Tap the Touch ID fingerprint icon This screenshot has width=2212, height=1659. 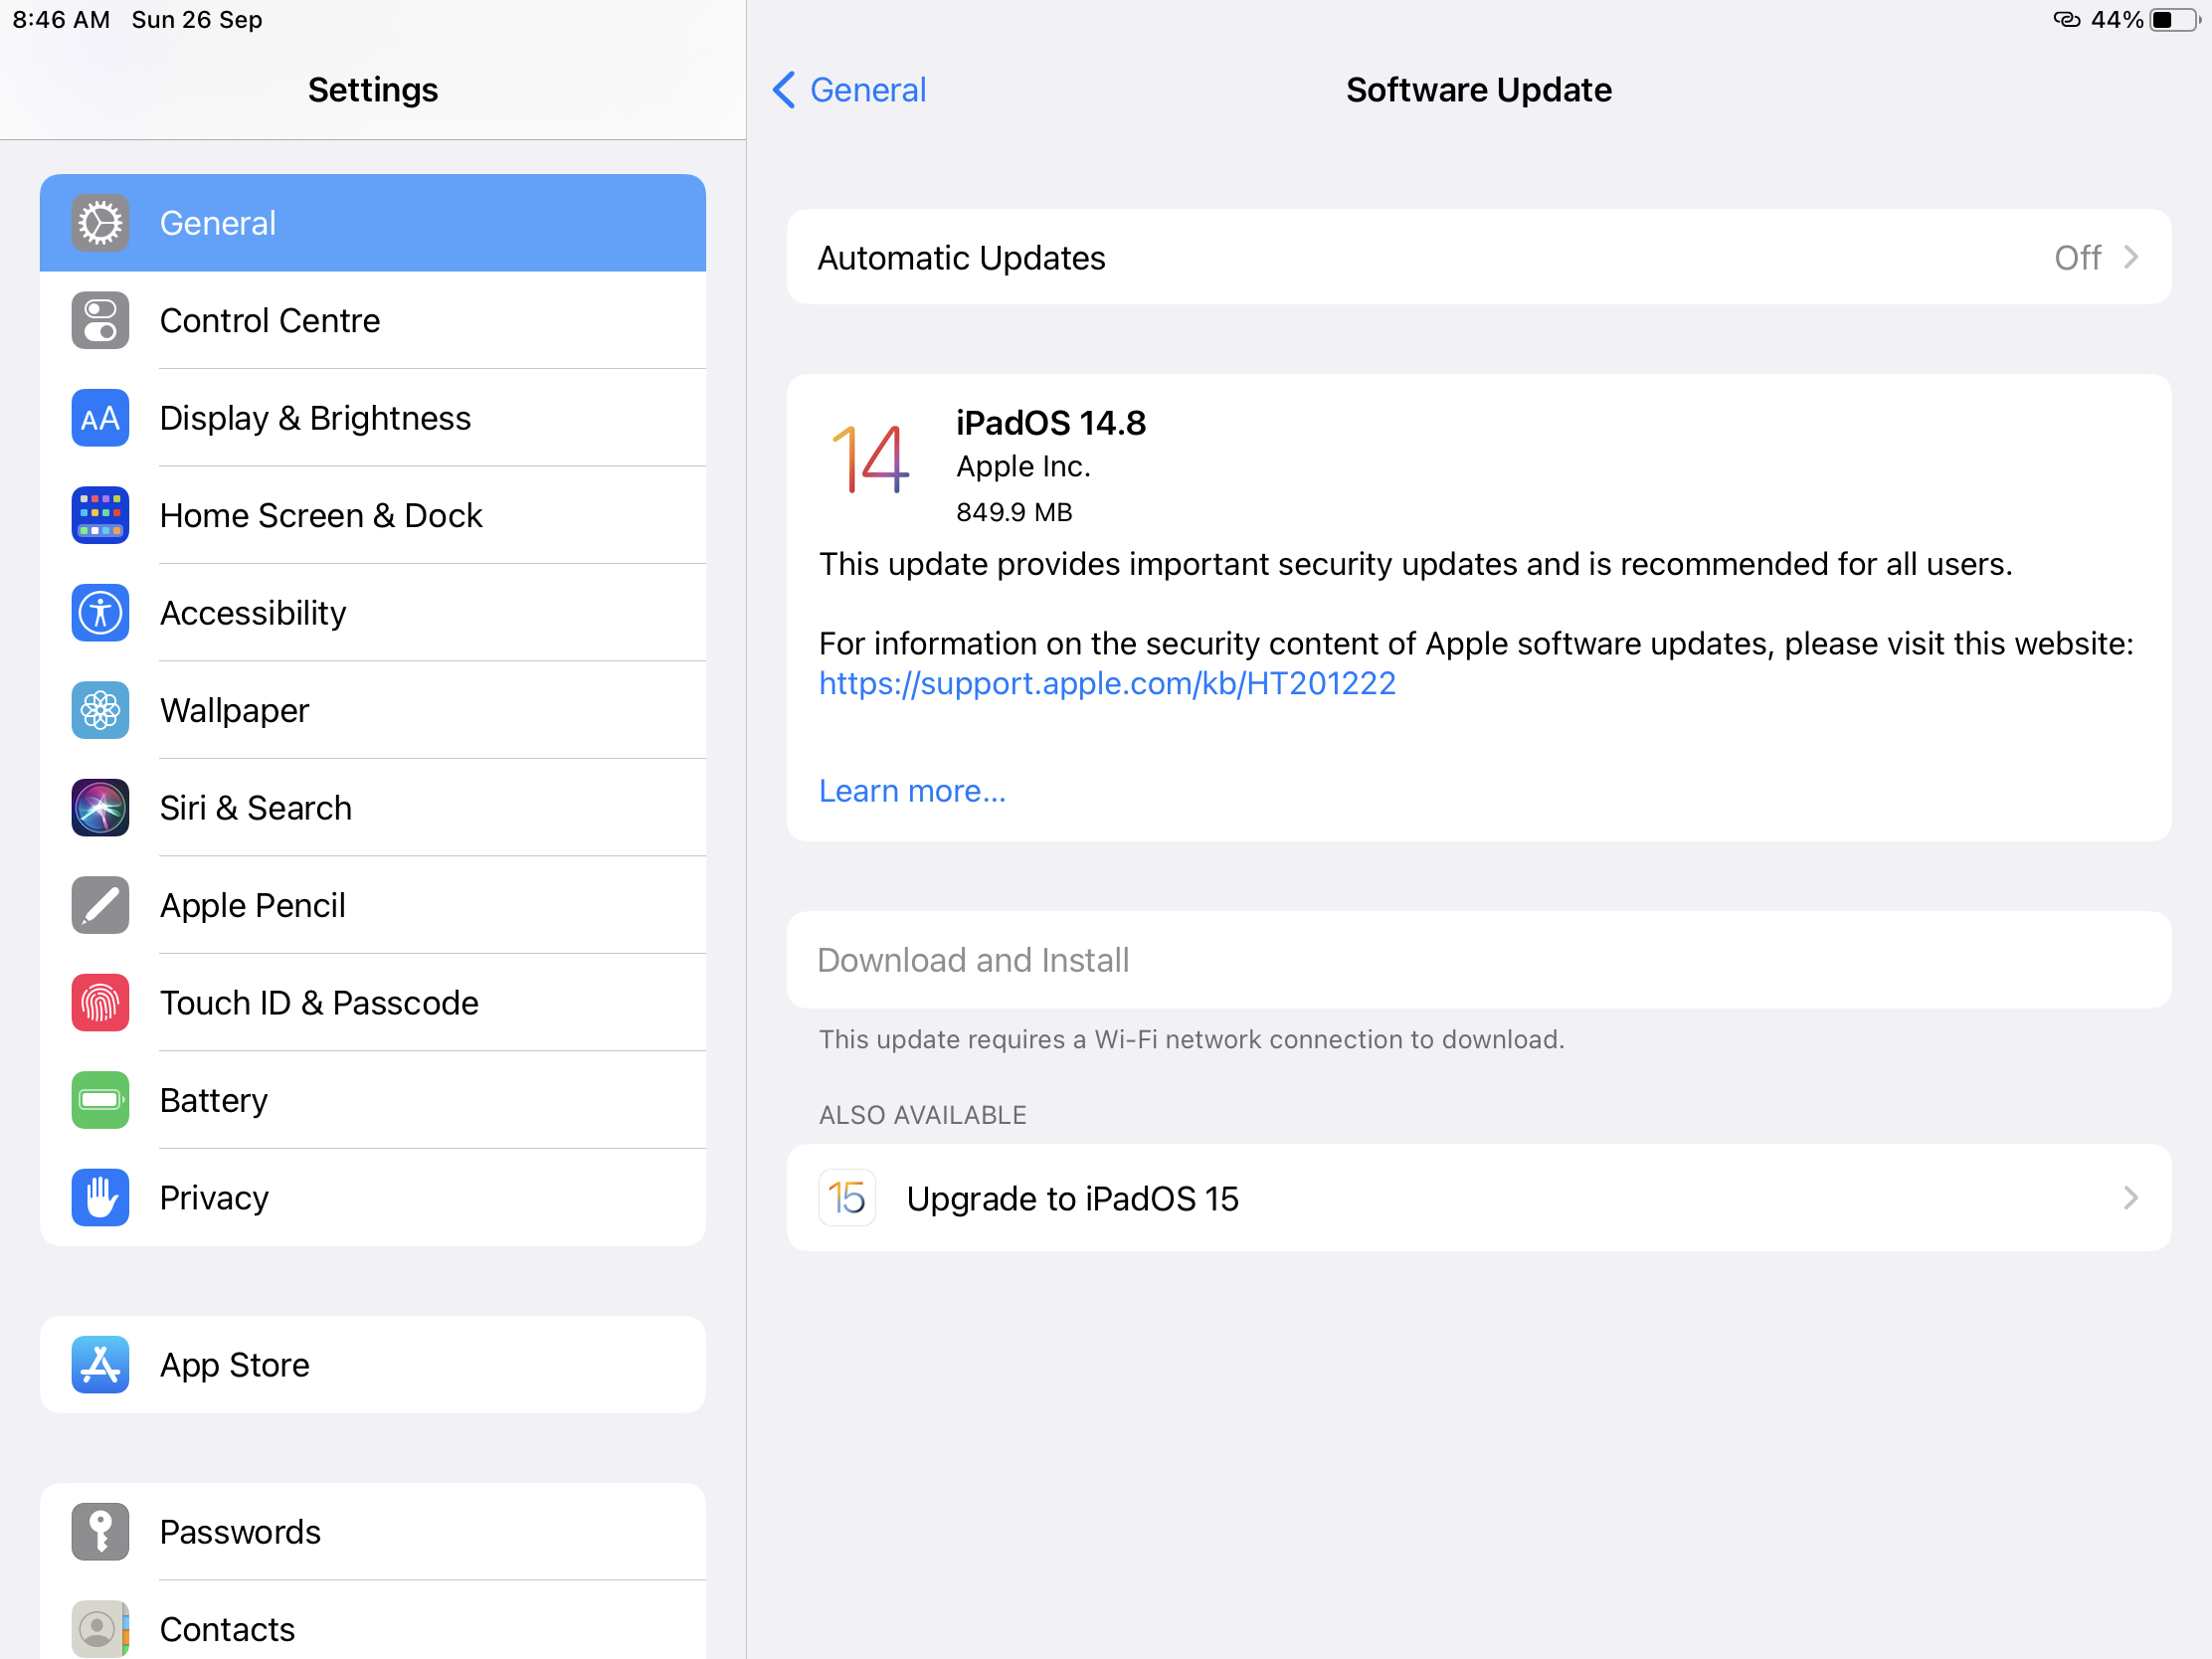click(x=100, y=1003)
